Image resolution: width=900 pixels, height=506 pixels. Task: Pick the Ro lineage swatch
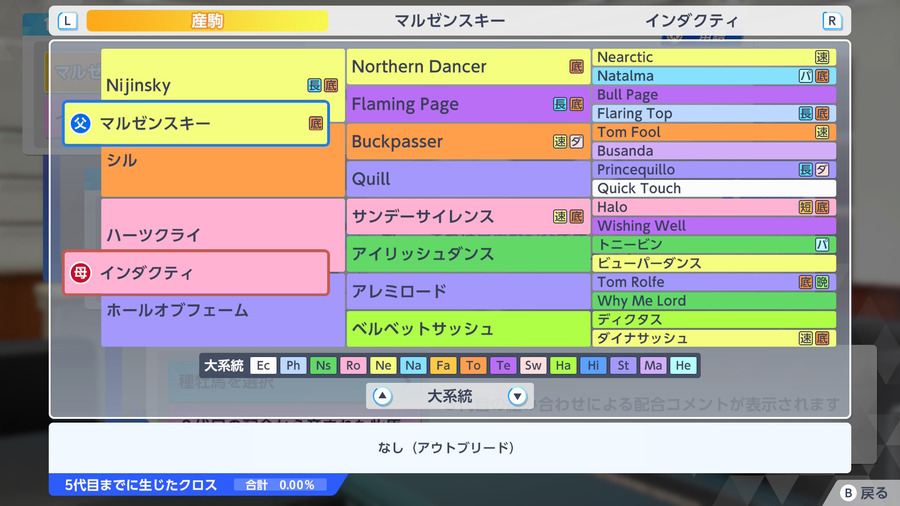click(353, 365)
